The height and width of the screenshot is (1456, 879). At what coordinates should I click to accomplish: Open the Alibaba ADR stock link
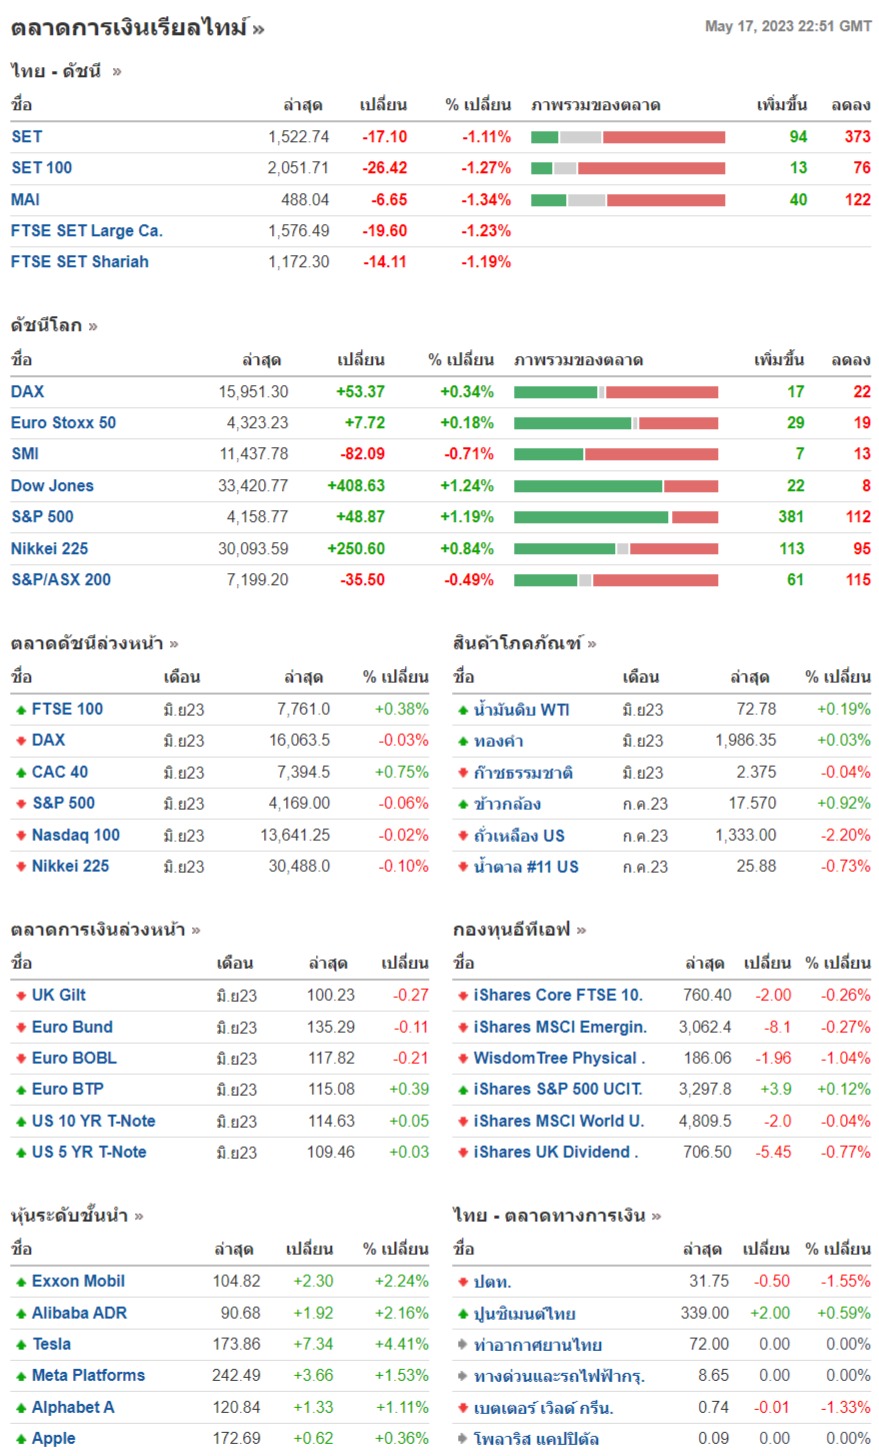coord(79,1313)
